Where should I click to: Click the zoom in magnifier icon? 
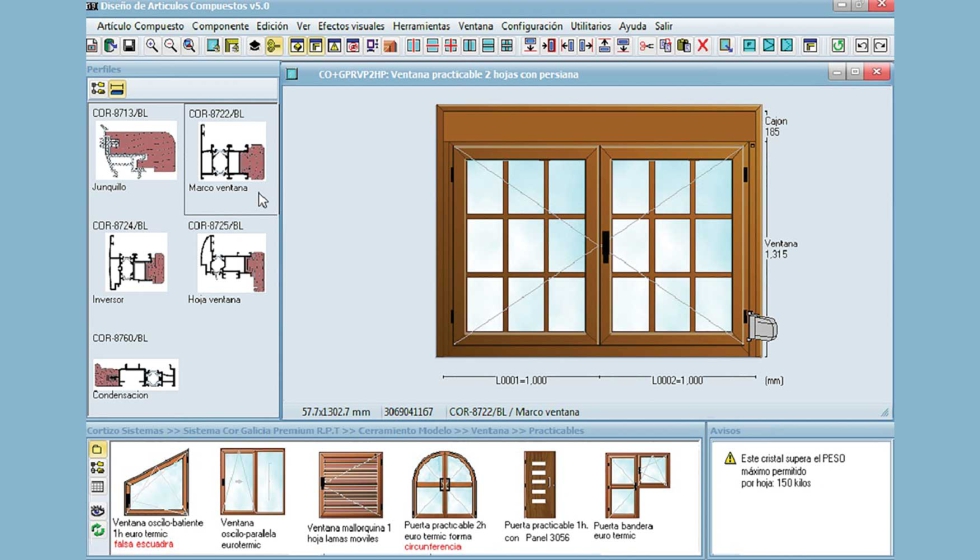tap(152, 46)
